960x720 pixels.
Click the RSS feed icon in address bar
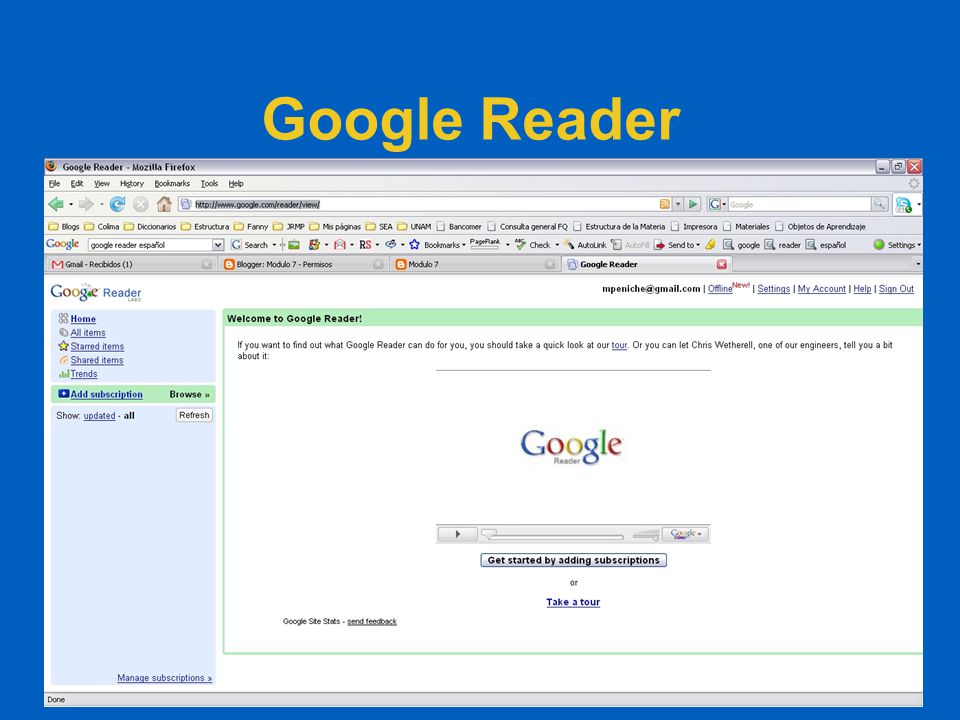point(664,204)
